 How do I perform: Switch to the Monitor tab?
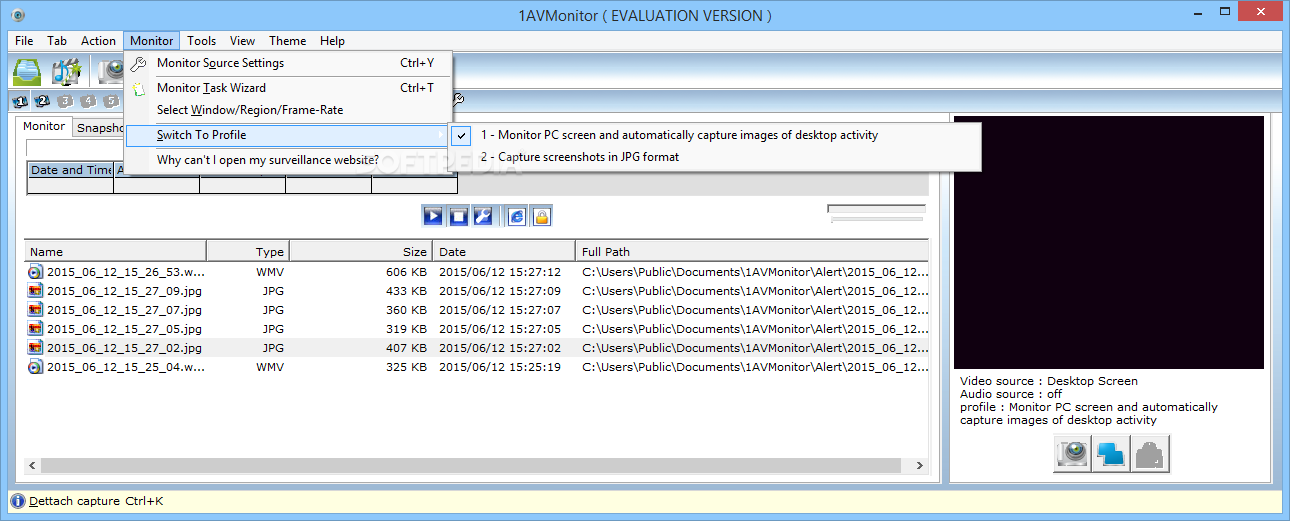(x=44, y=127)
